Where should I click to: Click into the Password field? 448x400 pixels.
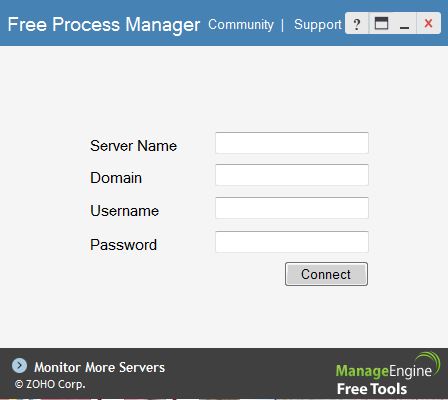tap(292, 242)
